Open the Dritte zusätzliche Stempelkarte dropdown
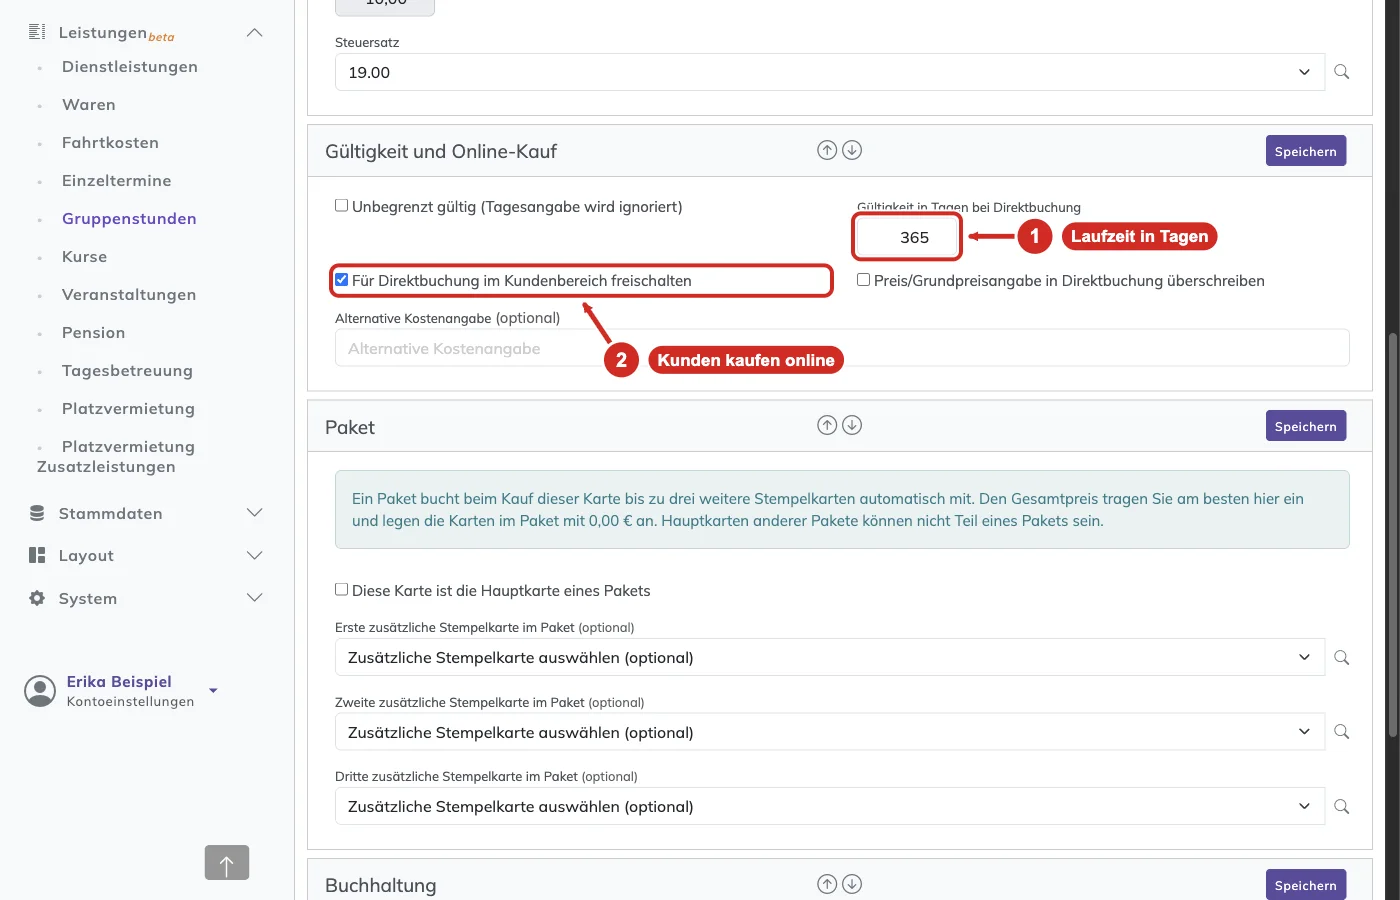1400x900 pixels. (x=830, y=806)
